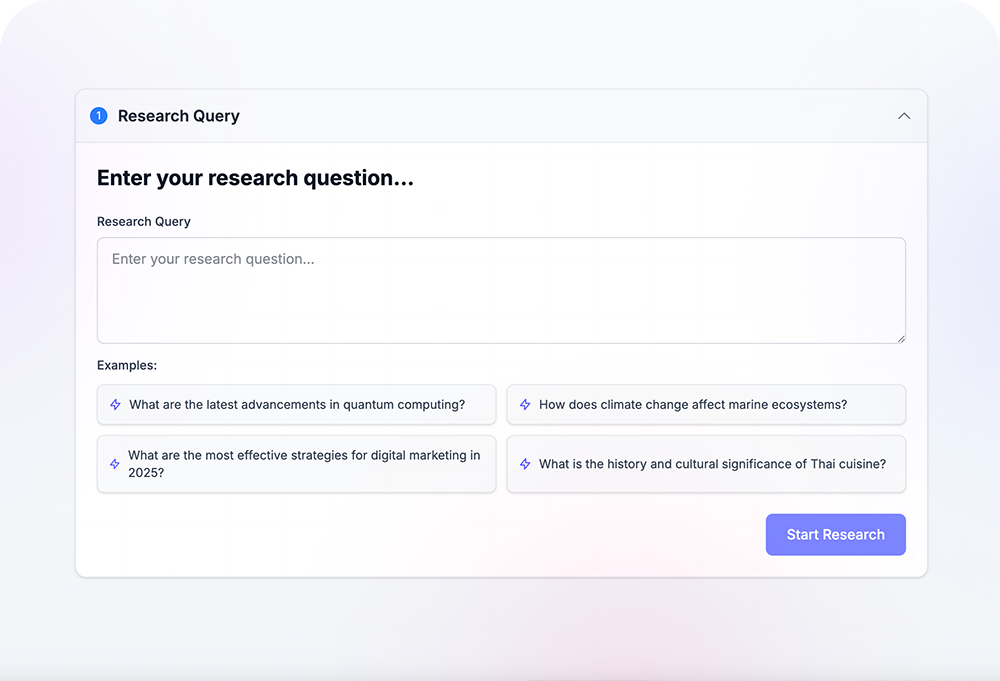Click the Enter your research question heading
Viewport: 1000px width, 681px height.
257,177
